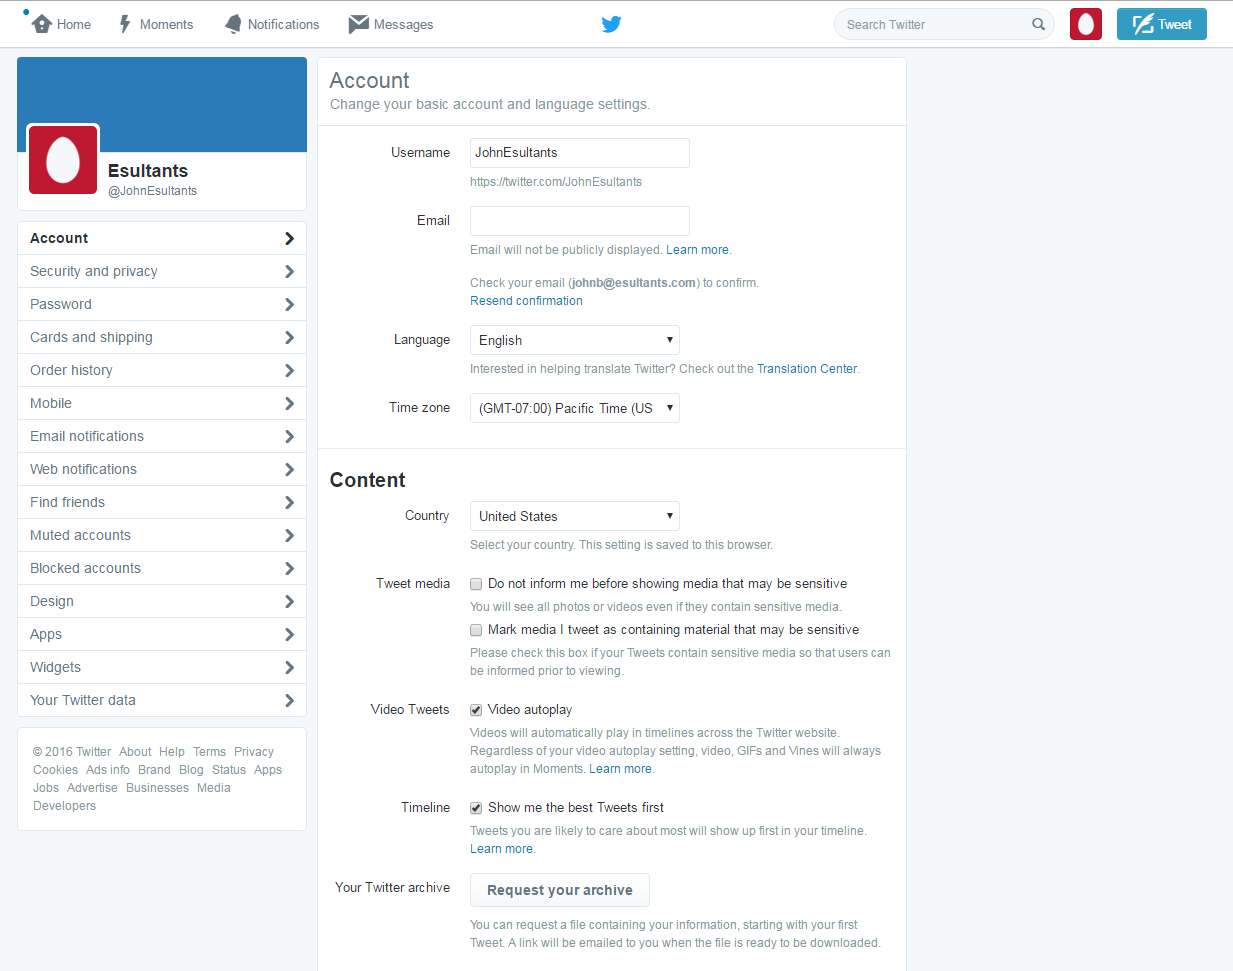Open Cookies link in footer
This screenshot has height=971, width=1233.
click(x=55, y=770)
